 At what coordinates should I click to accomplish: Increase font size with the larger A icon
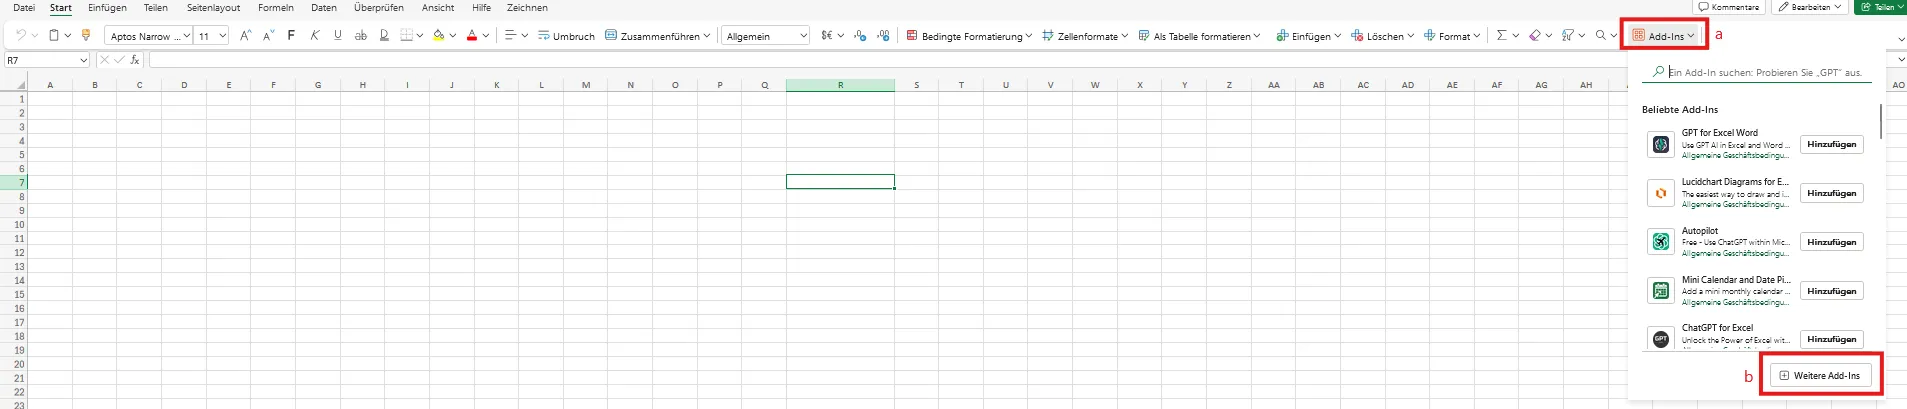coord(245,35)
